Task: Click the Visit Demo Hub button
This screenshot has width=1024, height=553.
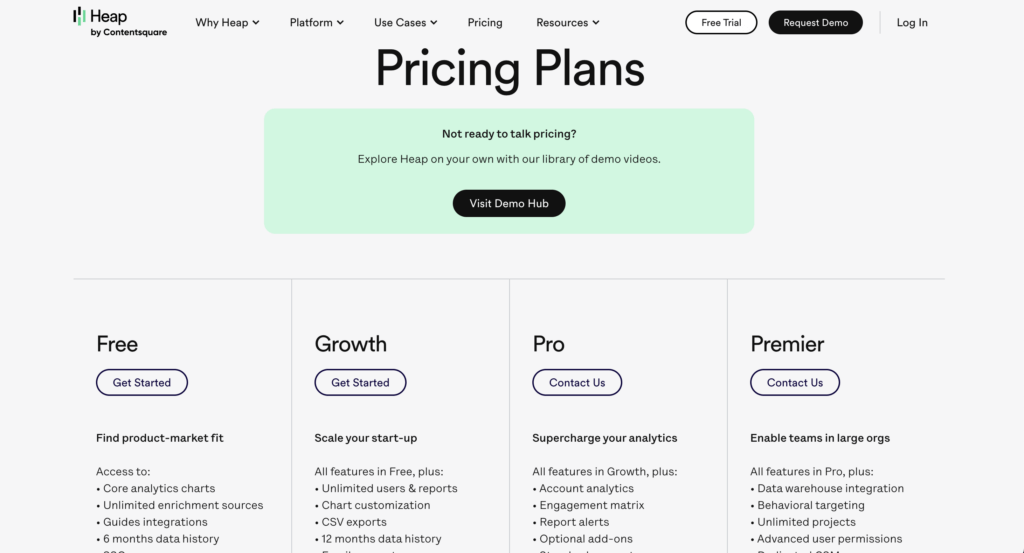Action: [509, 203]
